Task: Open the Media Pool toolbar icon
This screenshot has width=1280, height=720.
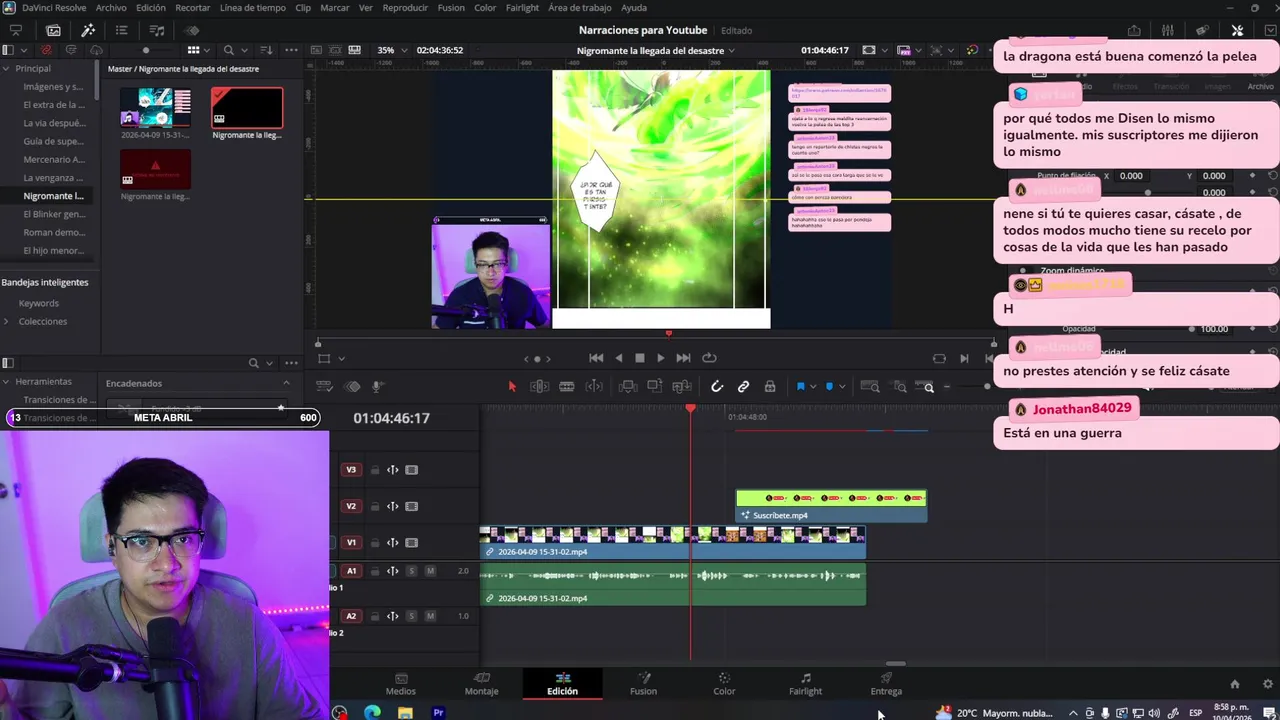Action: click(53, 30)
